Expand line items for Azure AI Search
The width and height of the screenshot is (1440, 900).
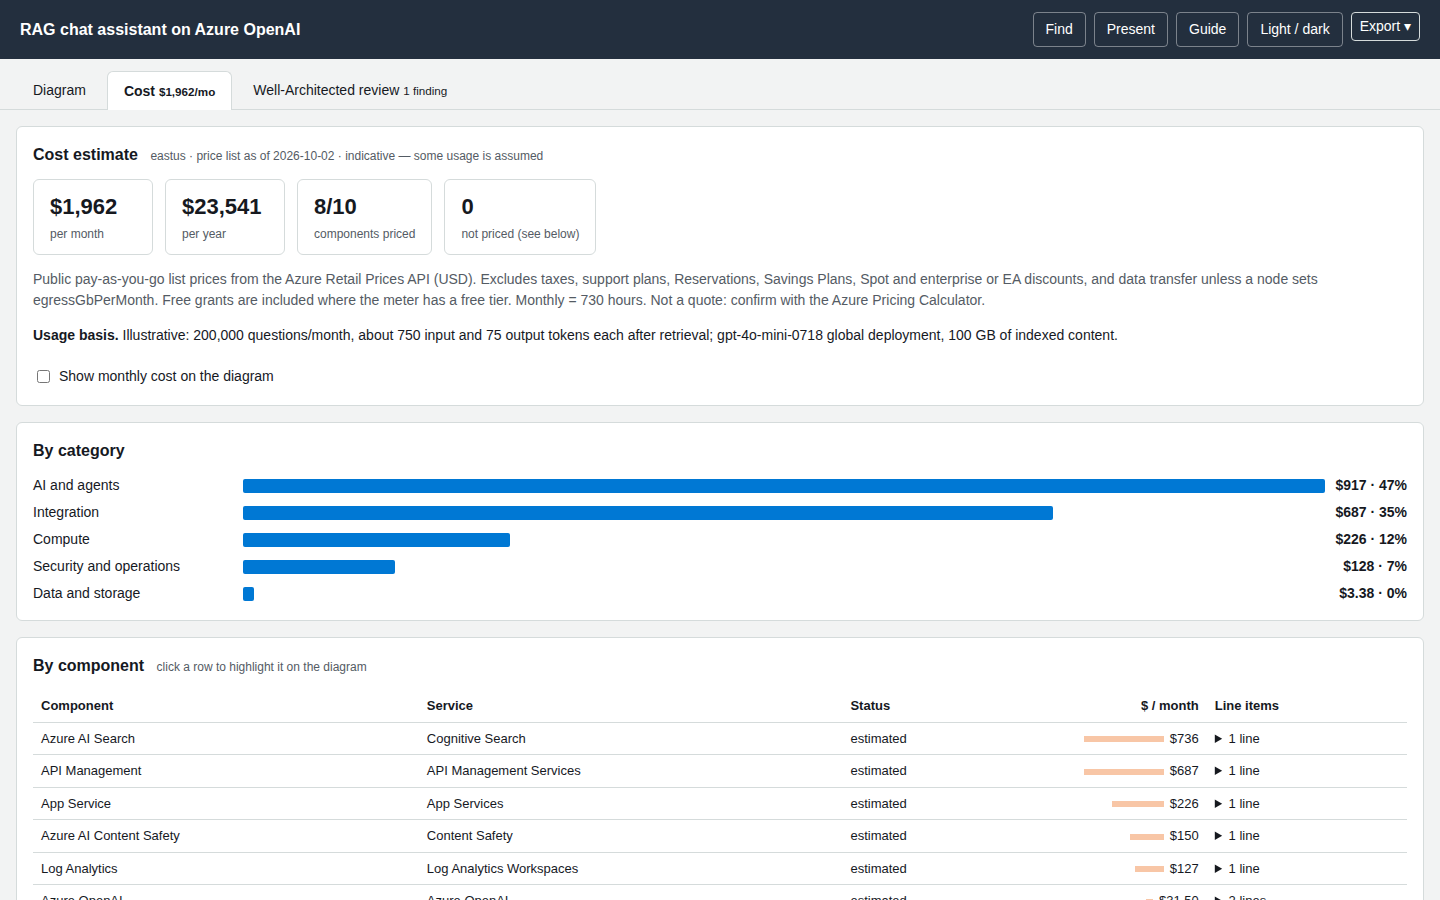coord(1237,739)
